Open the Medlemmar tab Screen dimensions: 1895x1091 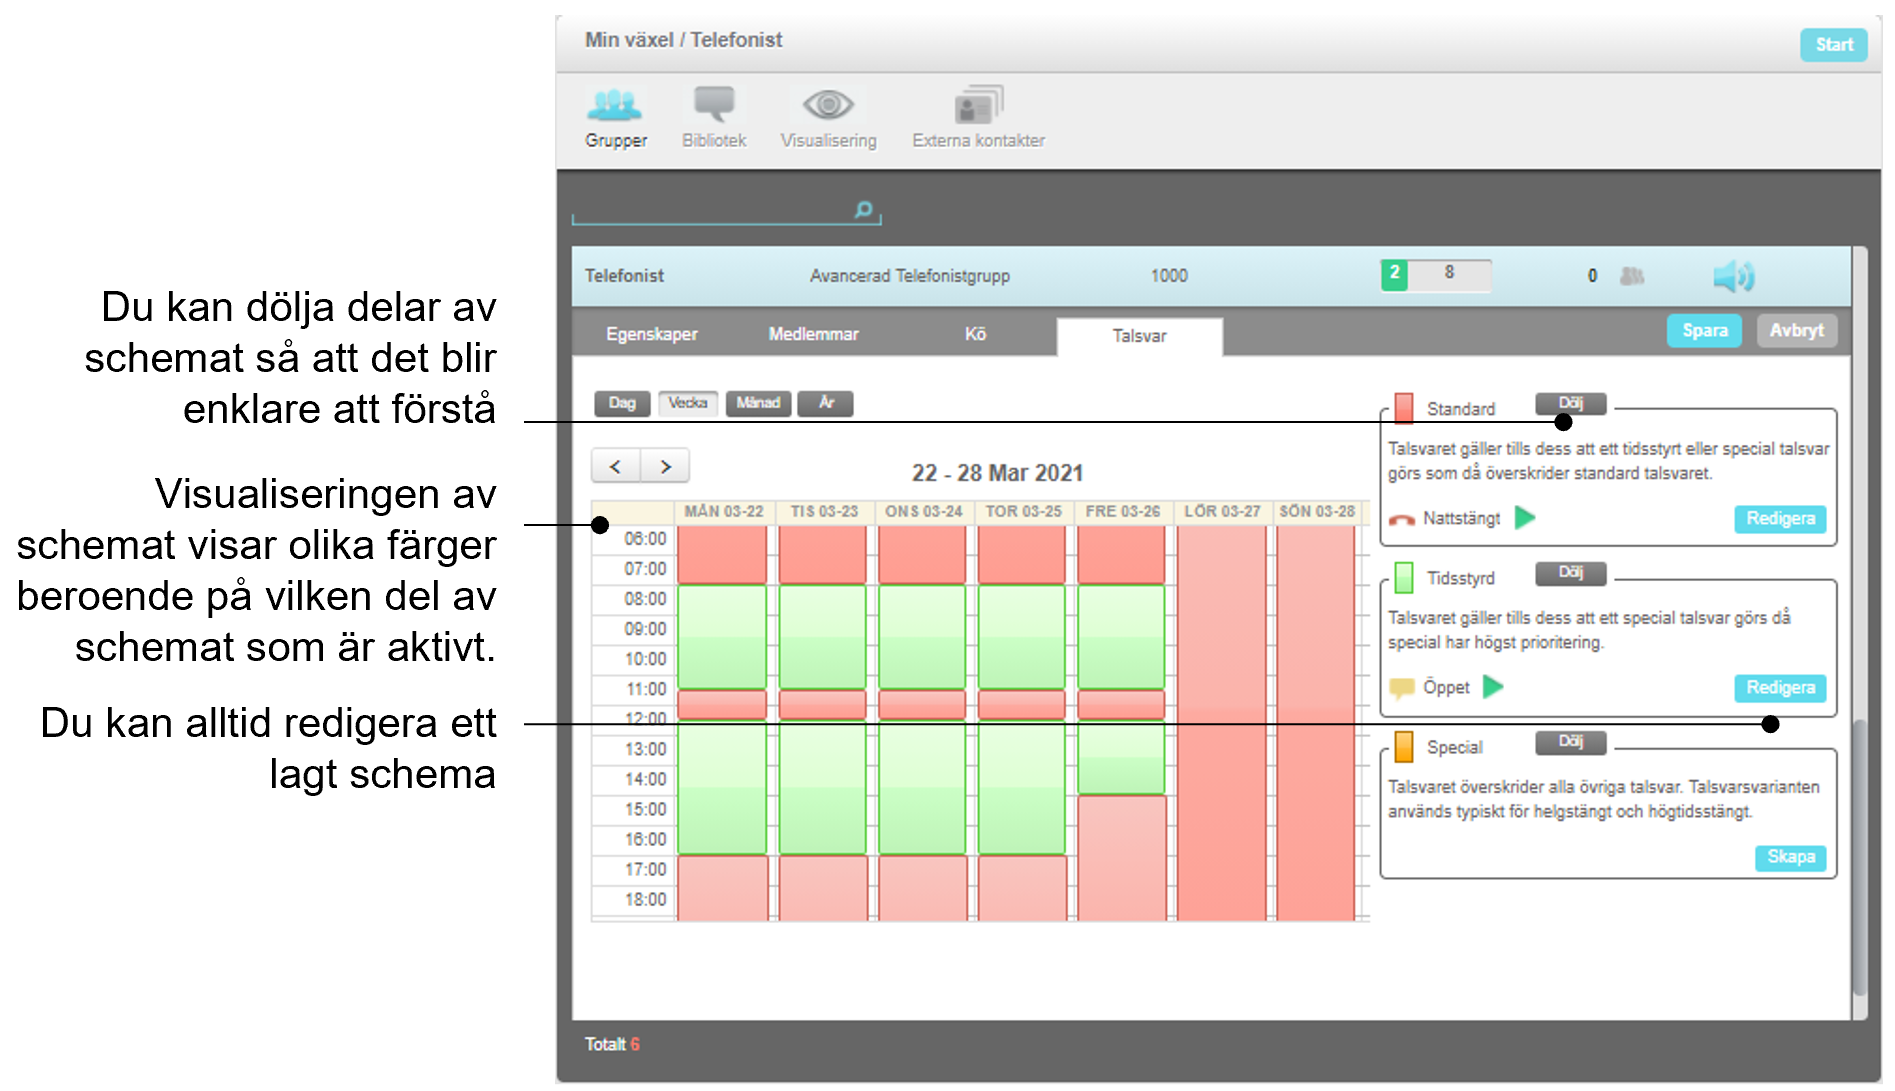tap(813, 334)
